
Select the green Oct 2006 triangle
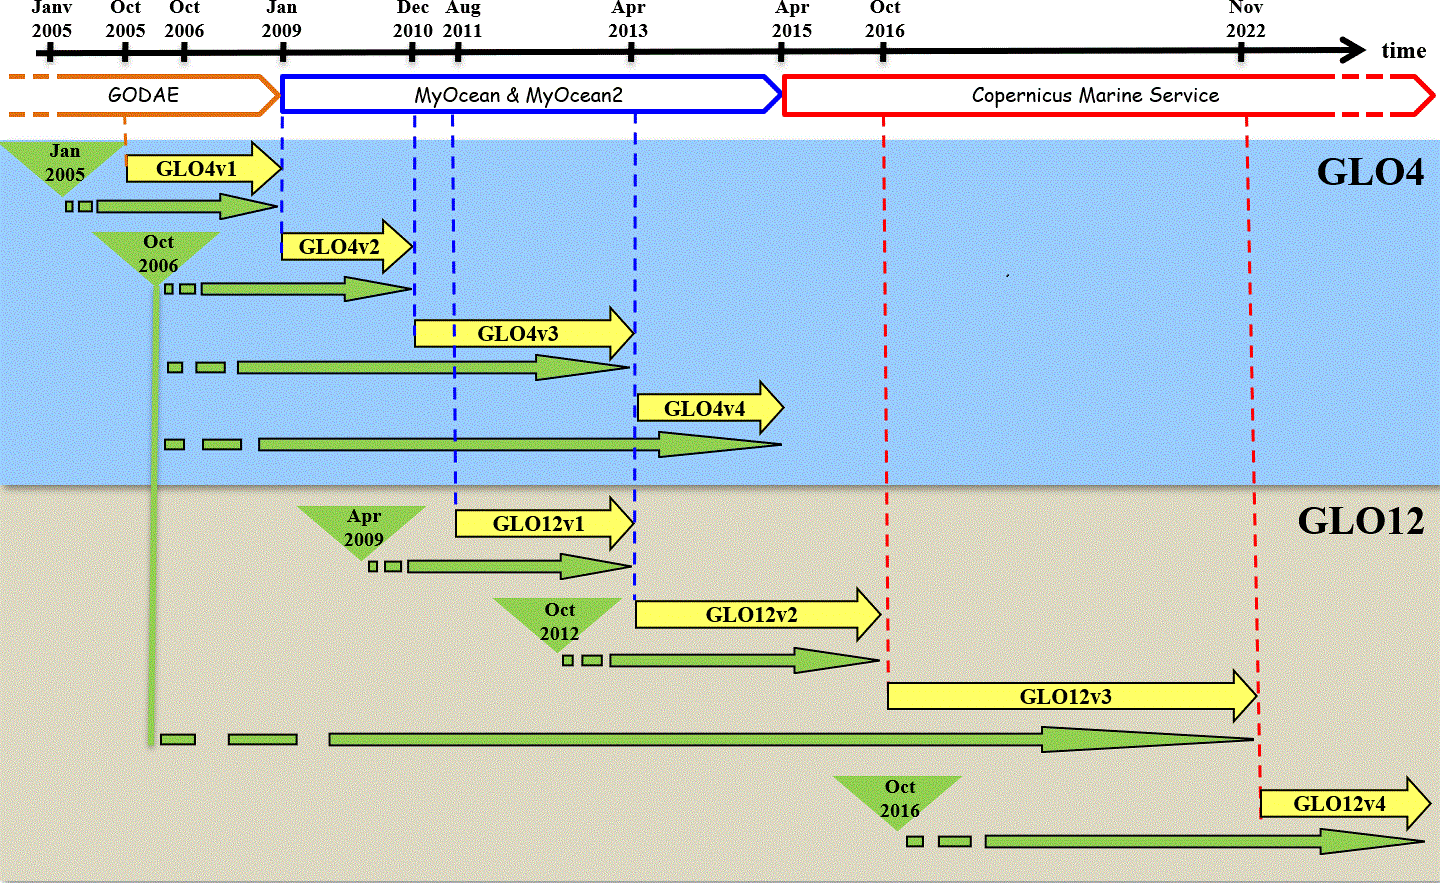tap(157, 254)
